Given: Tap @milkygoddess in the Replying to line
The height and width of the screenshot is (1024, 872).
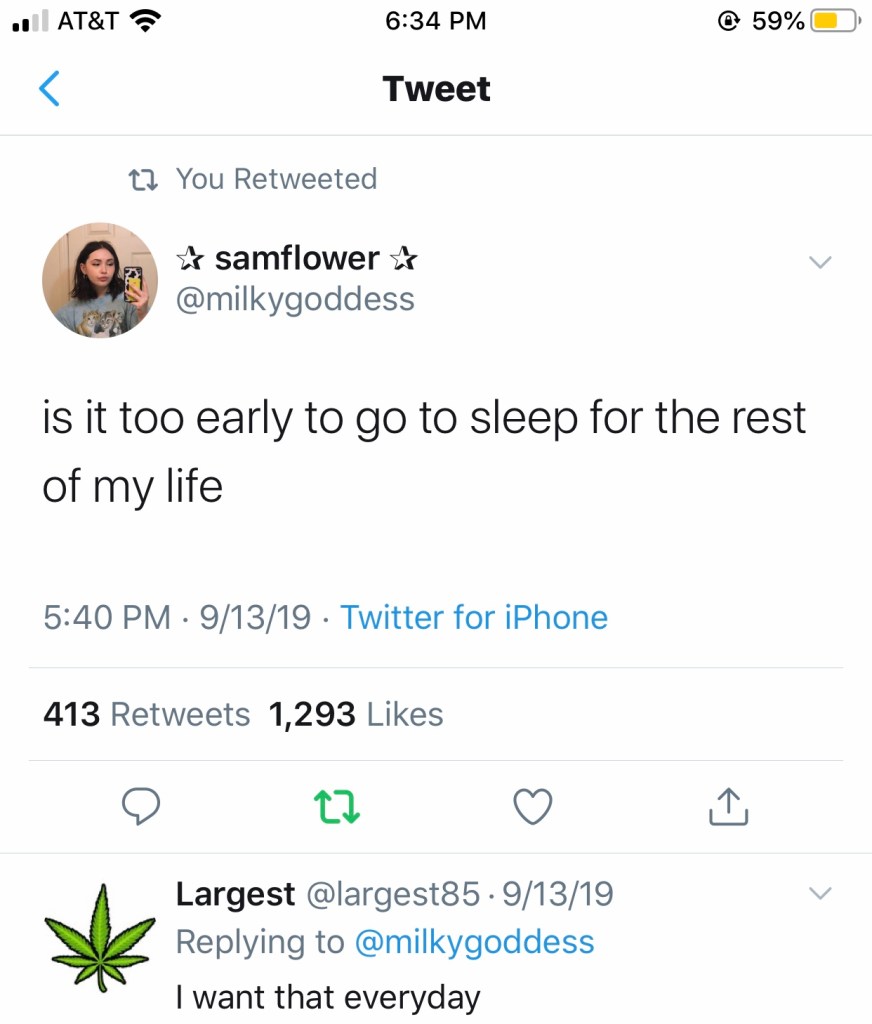Looking at the screenshot, I should click(x=474, y=942).
